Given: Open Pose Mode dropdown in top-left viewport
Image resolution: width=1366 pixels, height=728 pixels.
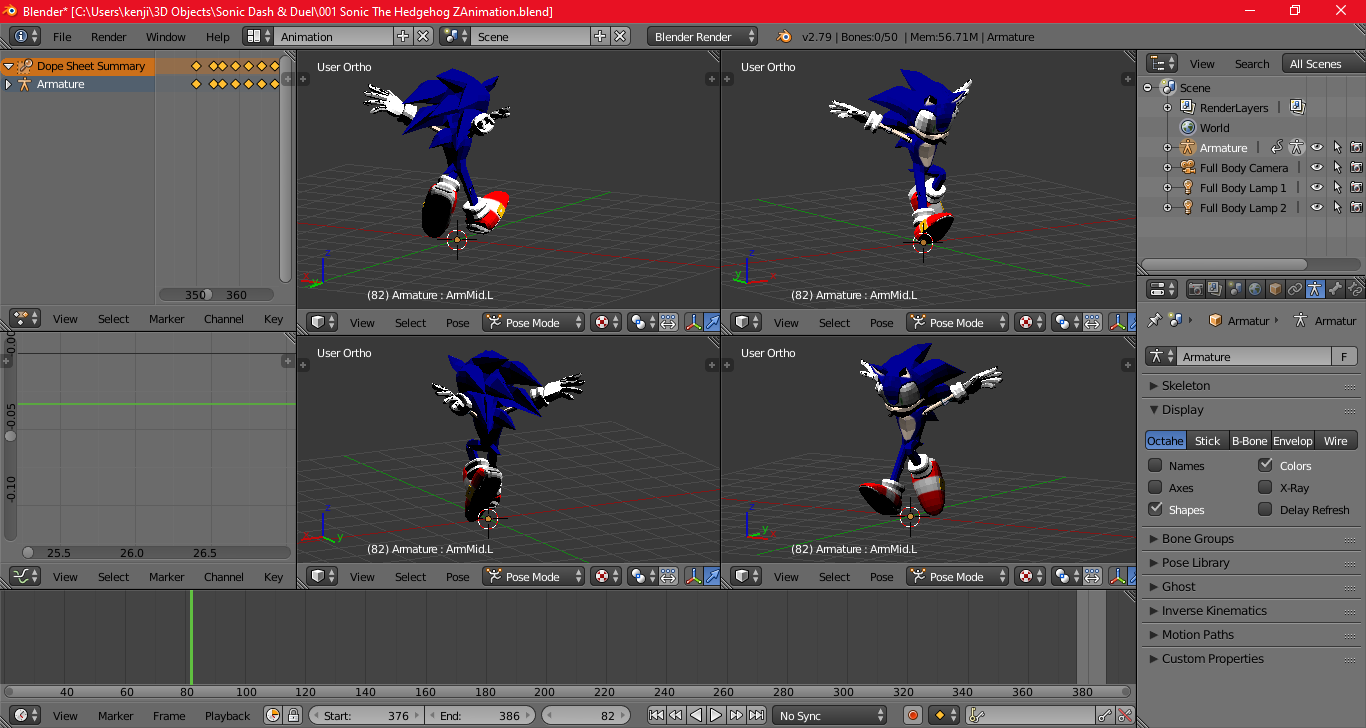Looking at the screenshot, I should [x=534, y=322].
